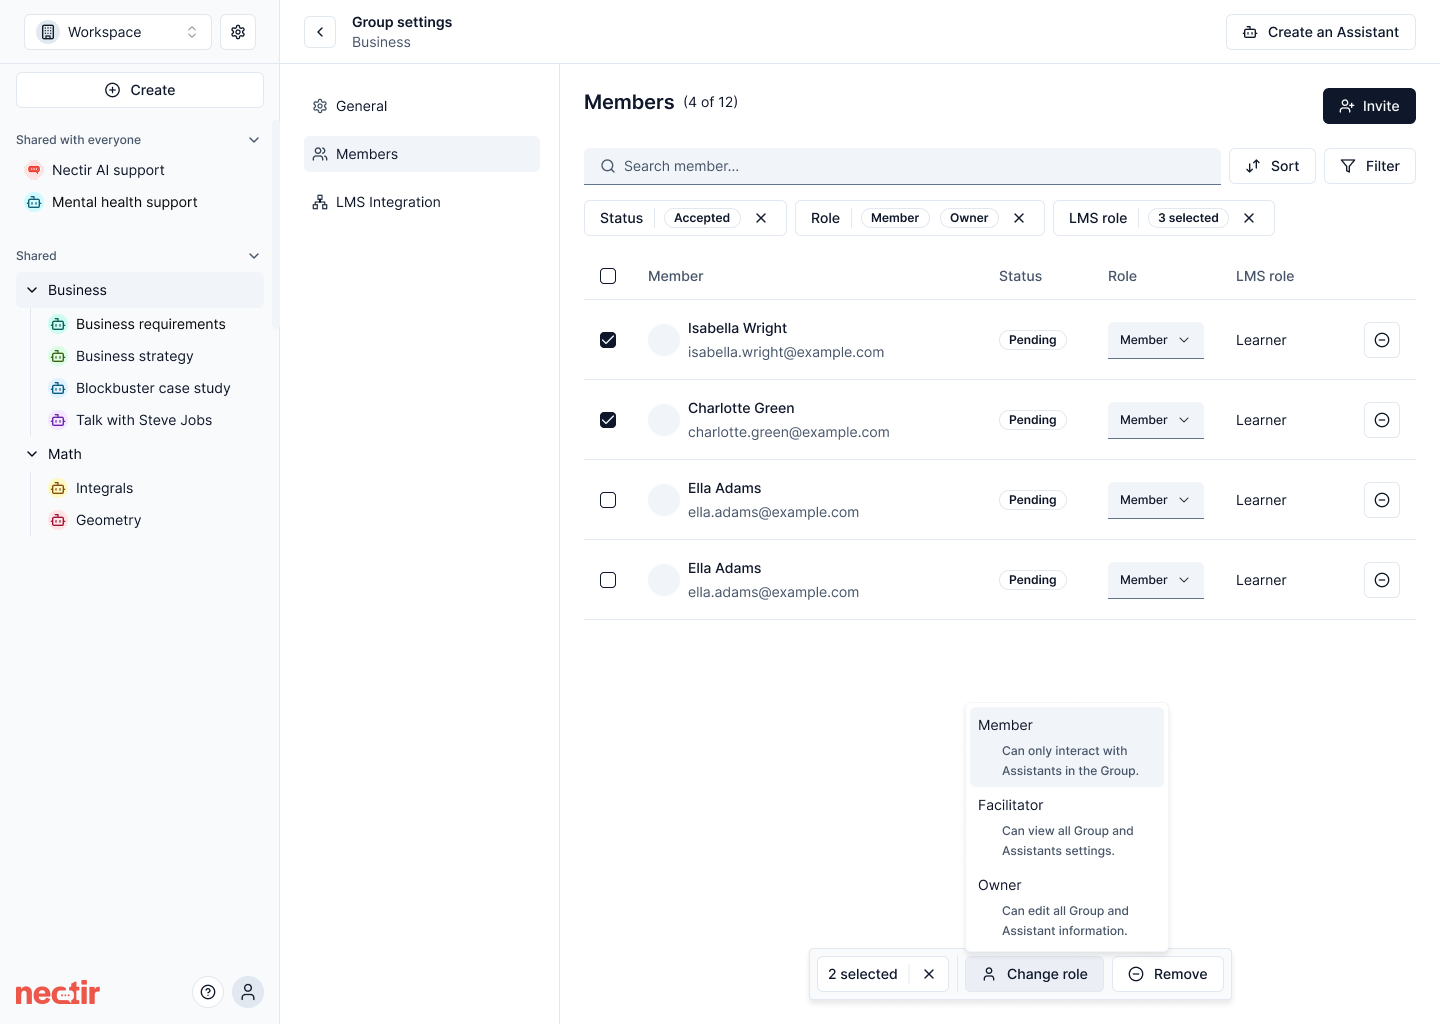Collapse the Shared with everyone section
This screenshot has width=1440, height=1024.
254,140
